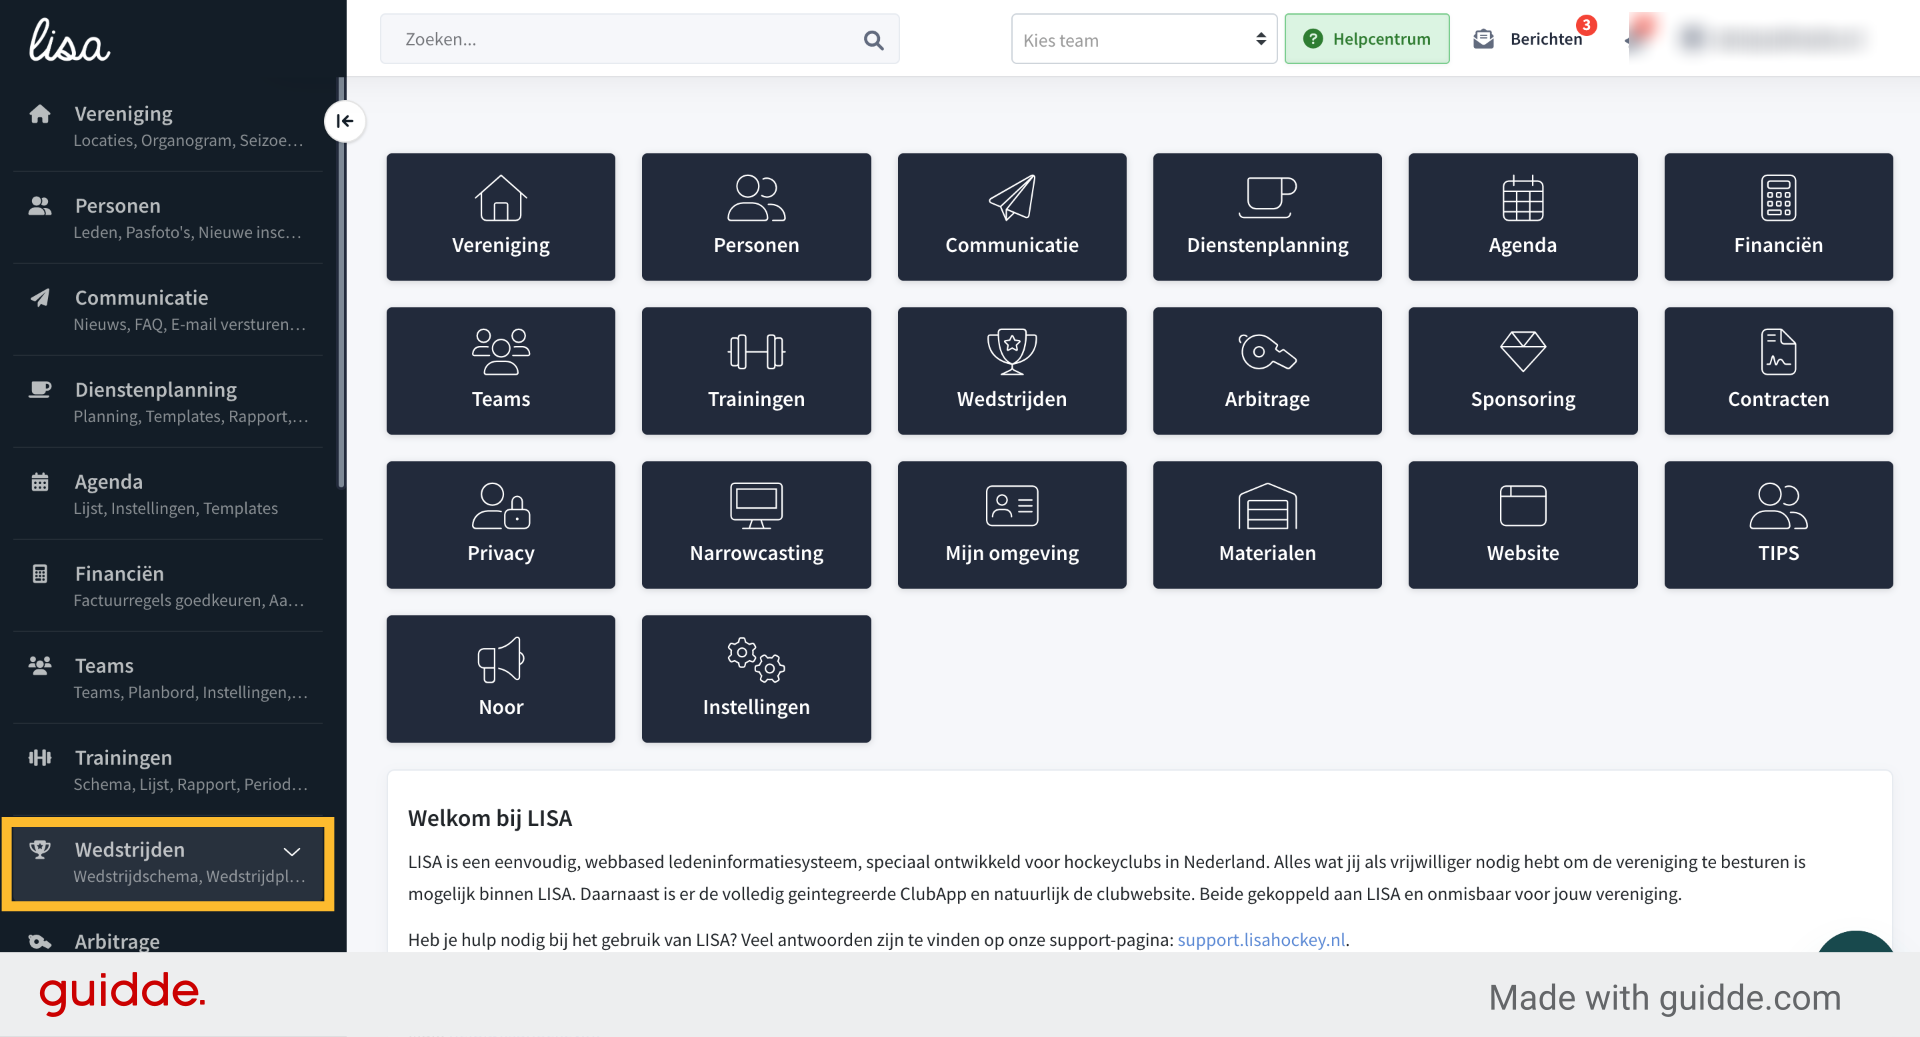Screen dimensions: 1920x1037
Task: Open the Sponsoring diamond tile
Action: coord(1522,371)
